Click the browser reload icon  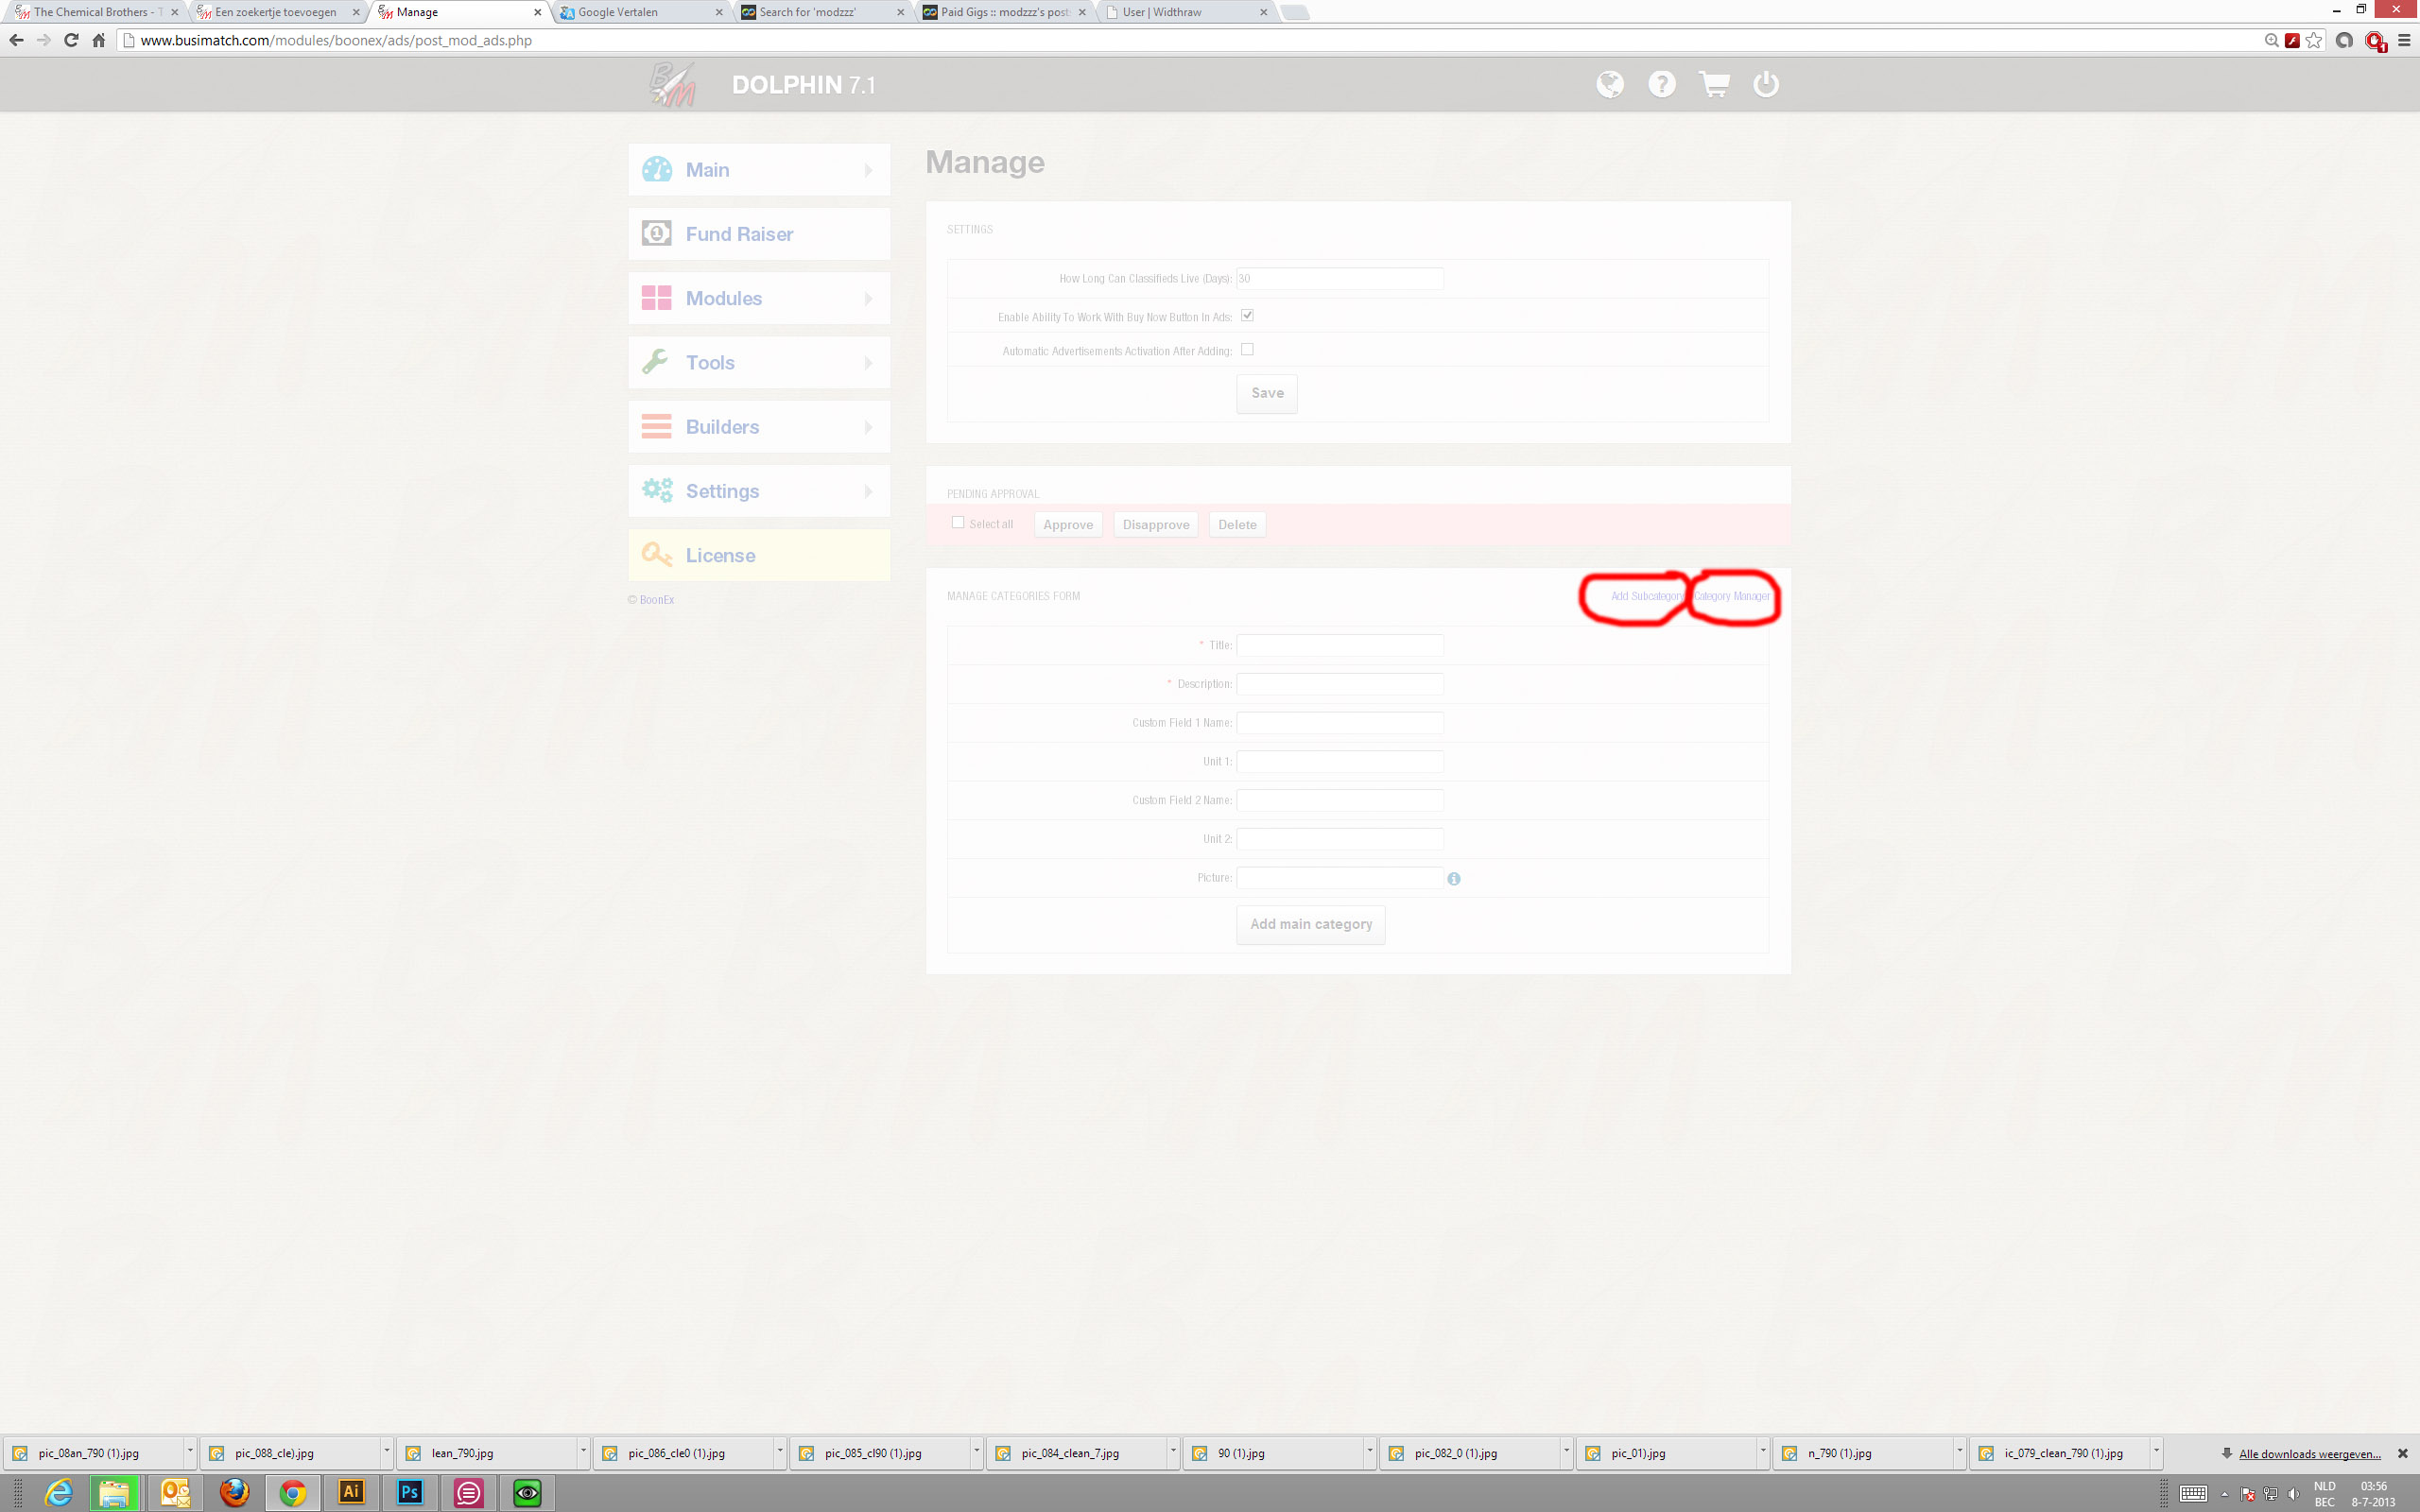pos(71,40)
